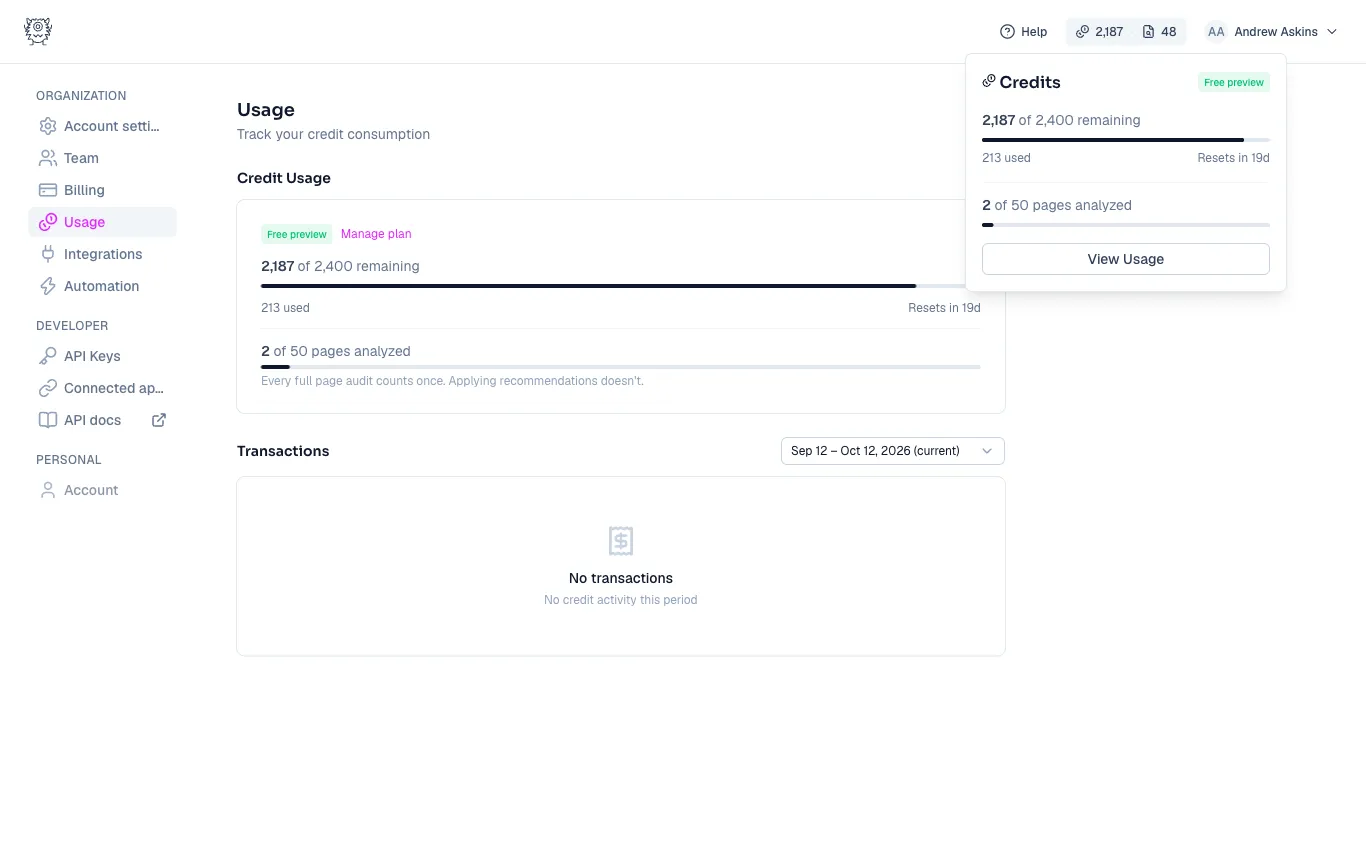This screenshot has width=1366, height=854.
Task: Click pages counter showing 48
Action: pos(1159,32)
